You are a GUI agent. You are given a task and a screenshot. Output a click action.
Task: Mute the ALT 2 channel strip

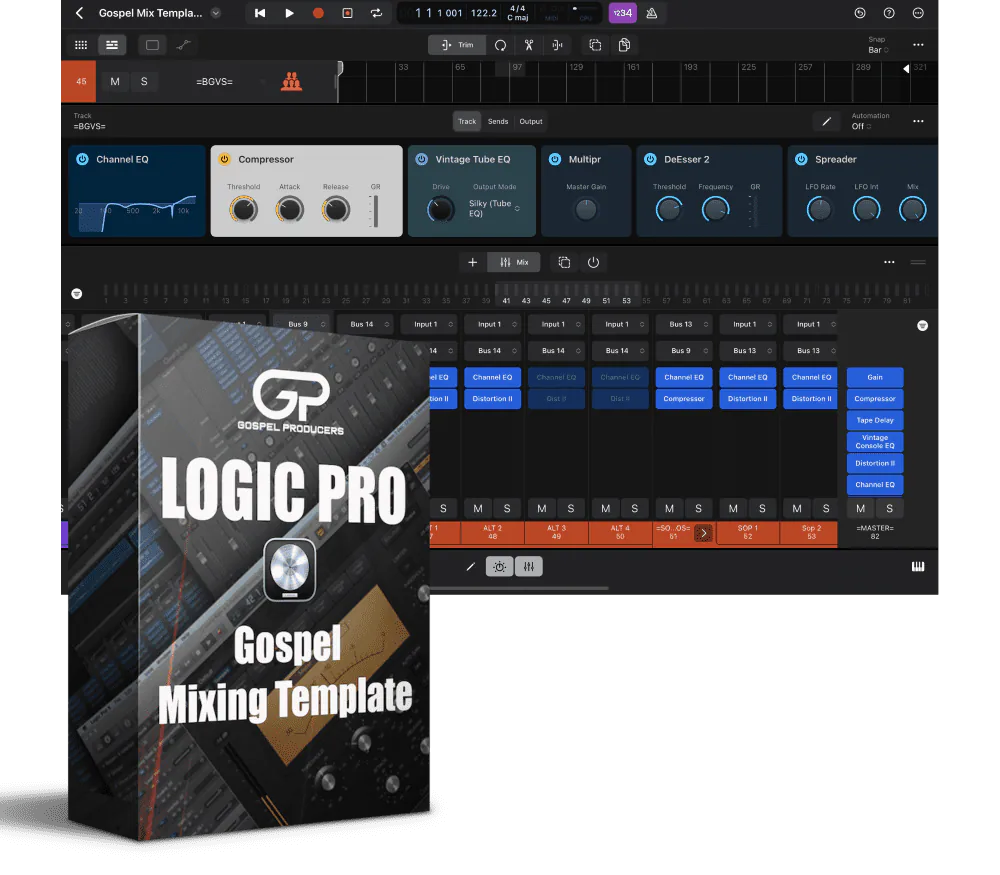pos(478,508)
